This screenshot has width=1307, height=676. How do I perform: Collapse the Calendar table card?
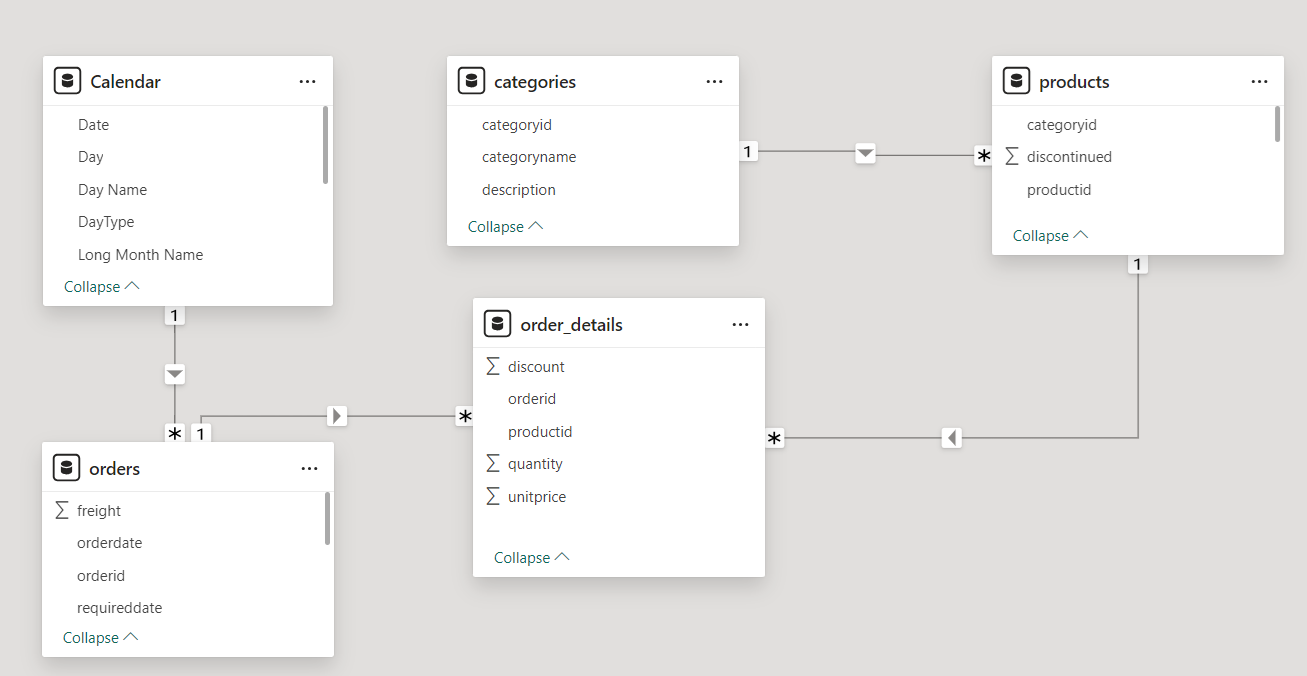(x=101, y=287)
